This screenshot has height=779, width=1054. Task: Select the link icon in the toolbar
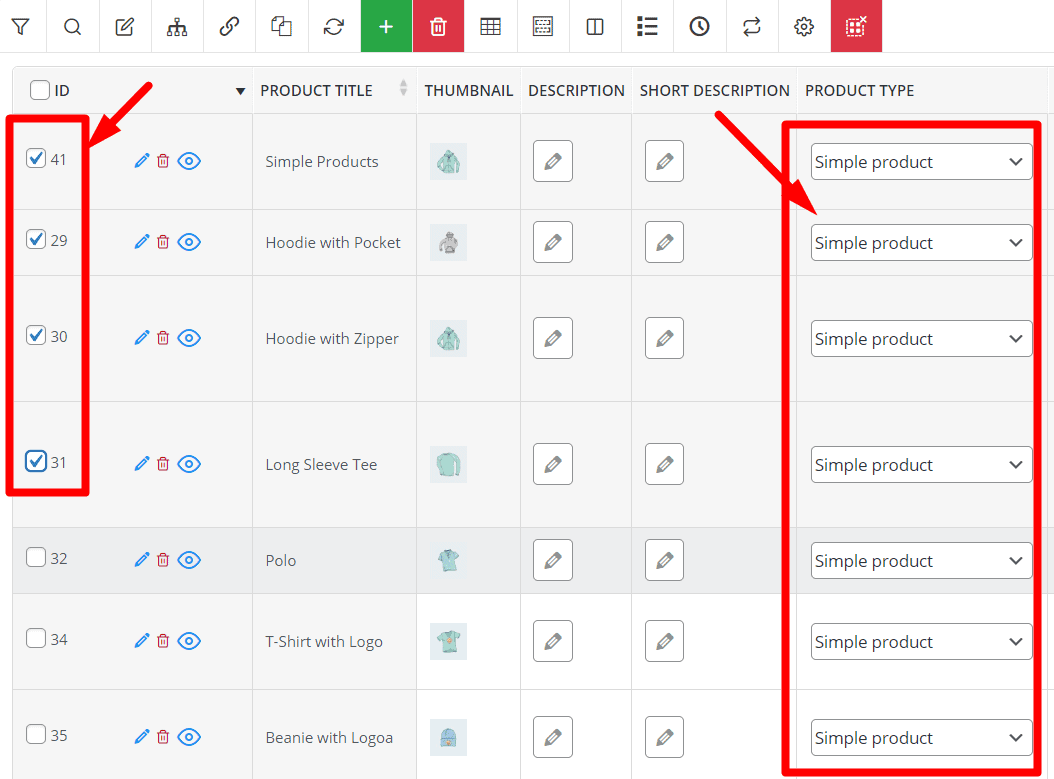tap(229, 26)
